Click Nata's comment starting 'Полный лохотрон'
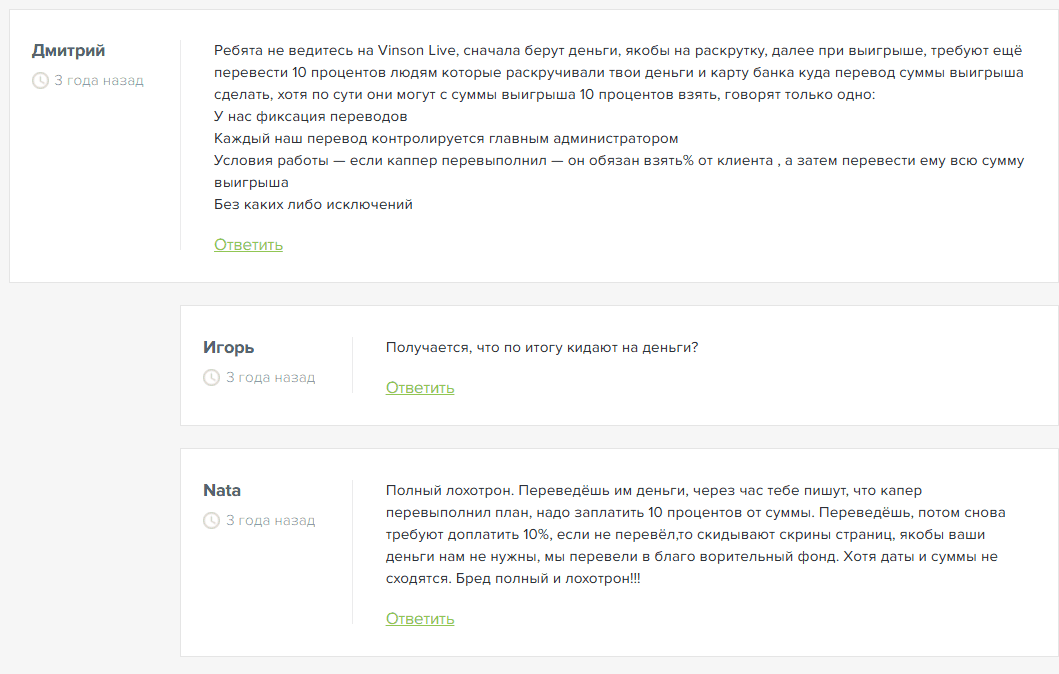 click(x=696, y=534)
